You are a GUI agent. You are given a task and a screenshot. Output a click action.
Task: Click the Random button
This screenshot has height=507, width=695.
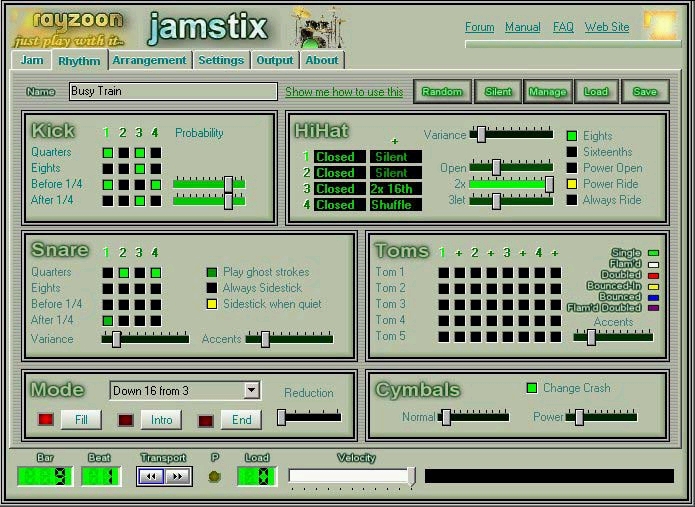[442, 92]
